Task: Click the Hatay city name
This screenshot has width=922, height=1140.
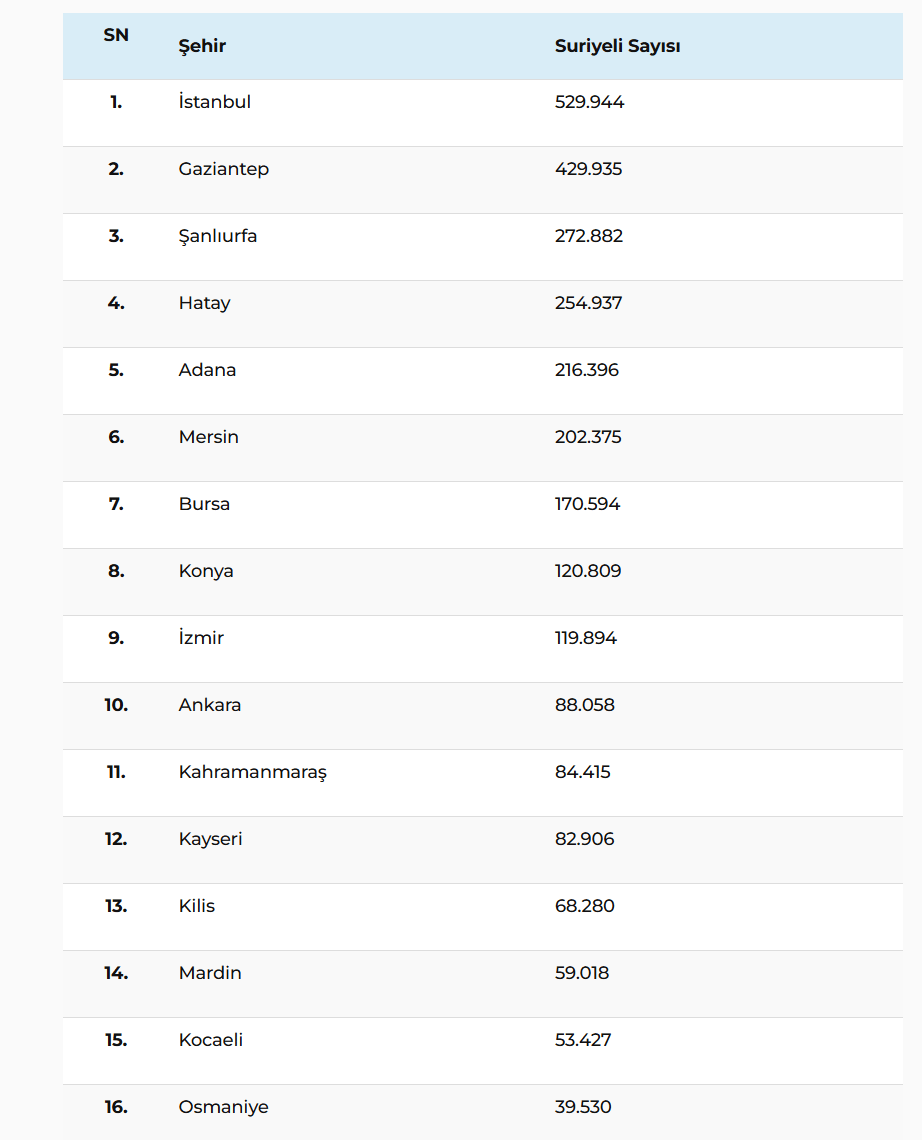Action: 204,303
